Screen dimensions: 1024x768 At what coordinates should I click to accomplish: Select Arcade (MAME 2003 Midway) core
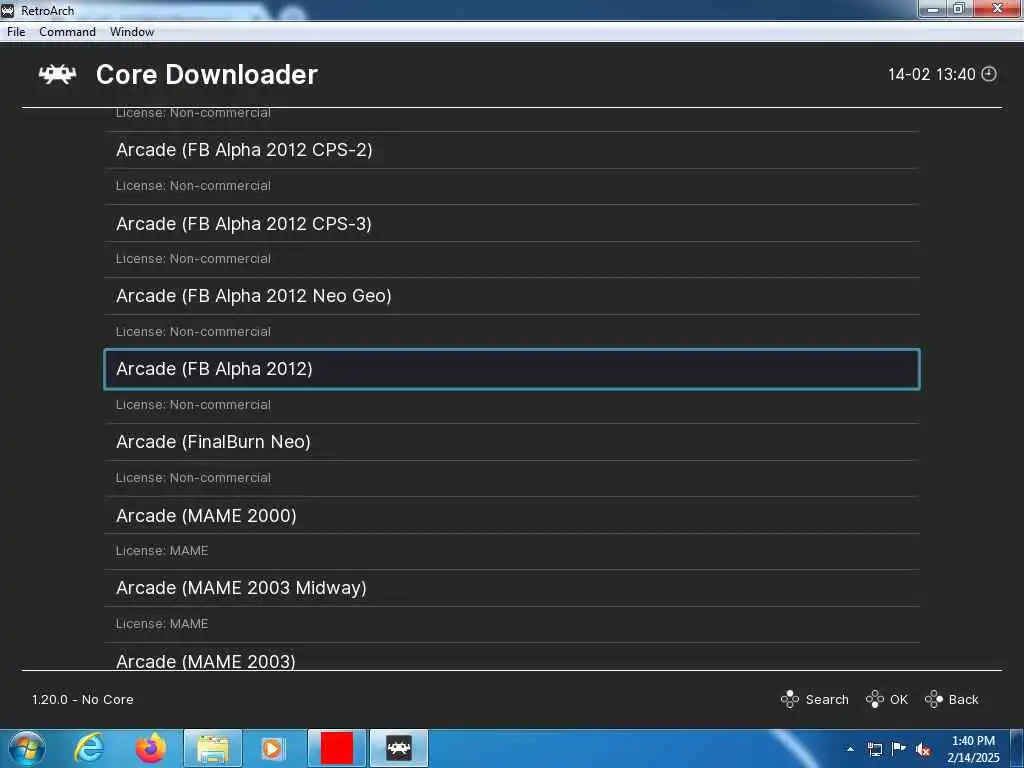(512, 588)
